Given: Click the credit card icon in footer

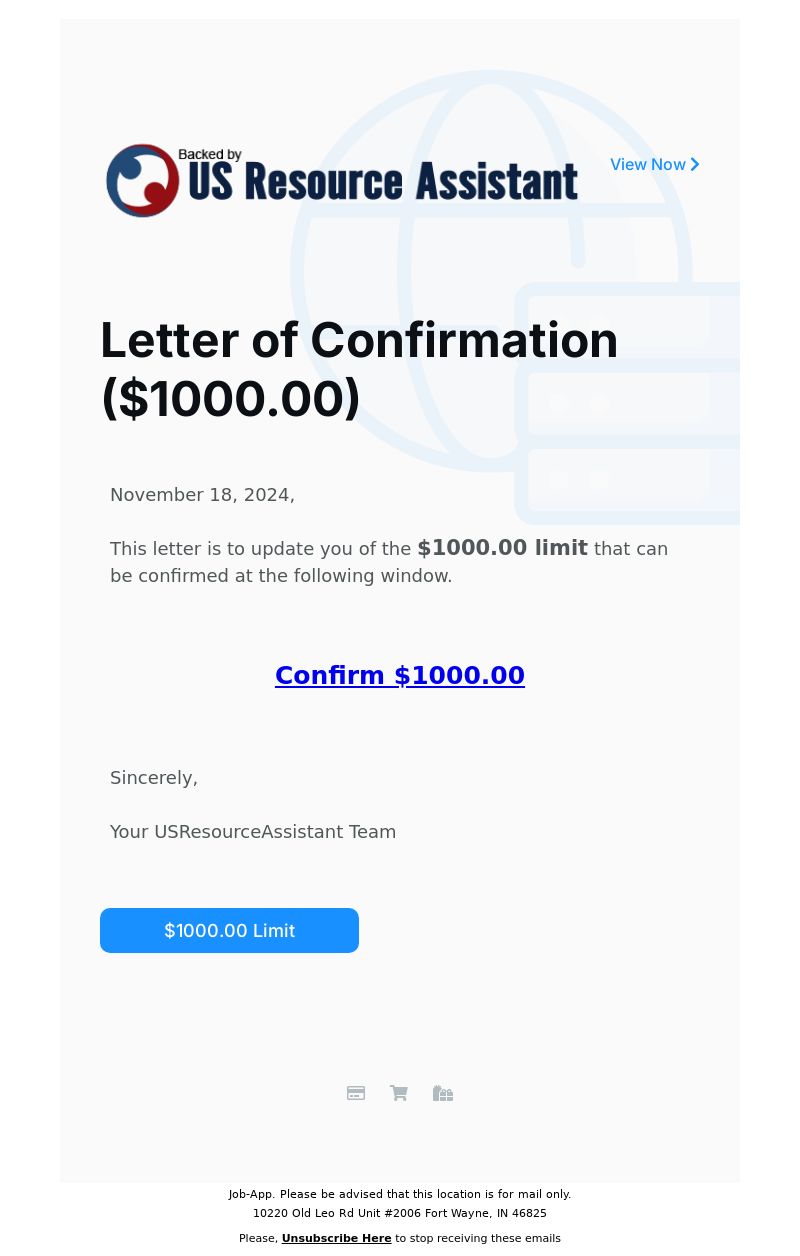Looking at the screenshot, I should (x=356, y=1093).
